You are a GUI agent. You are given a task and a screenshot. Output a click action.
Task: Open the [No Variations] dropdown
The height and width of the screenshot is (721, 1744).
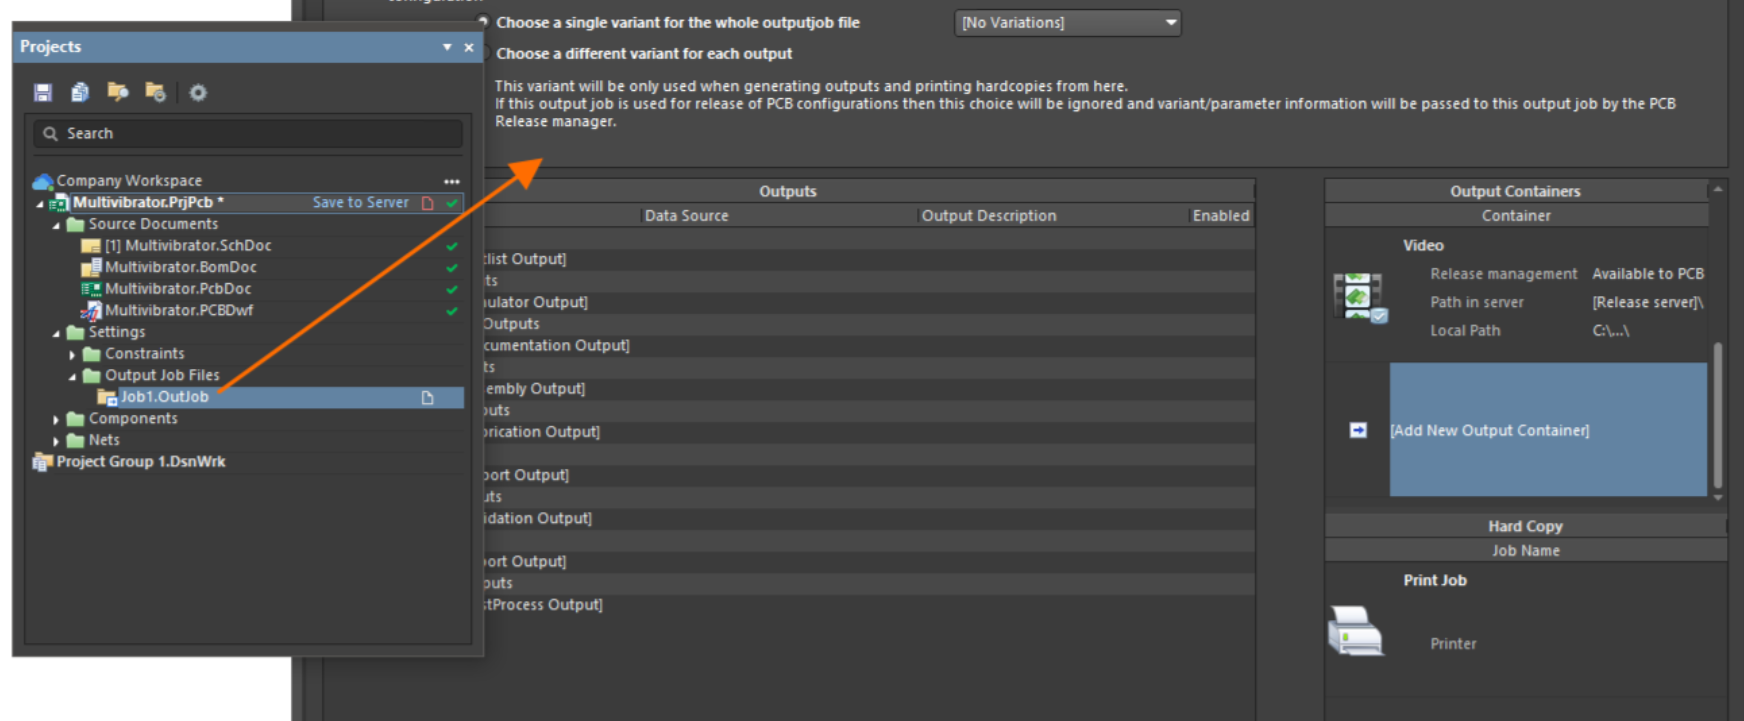pos(1067,23)
